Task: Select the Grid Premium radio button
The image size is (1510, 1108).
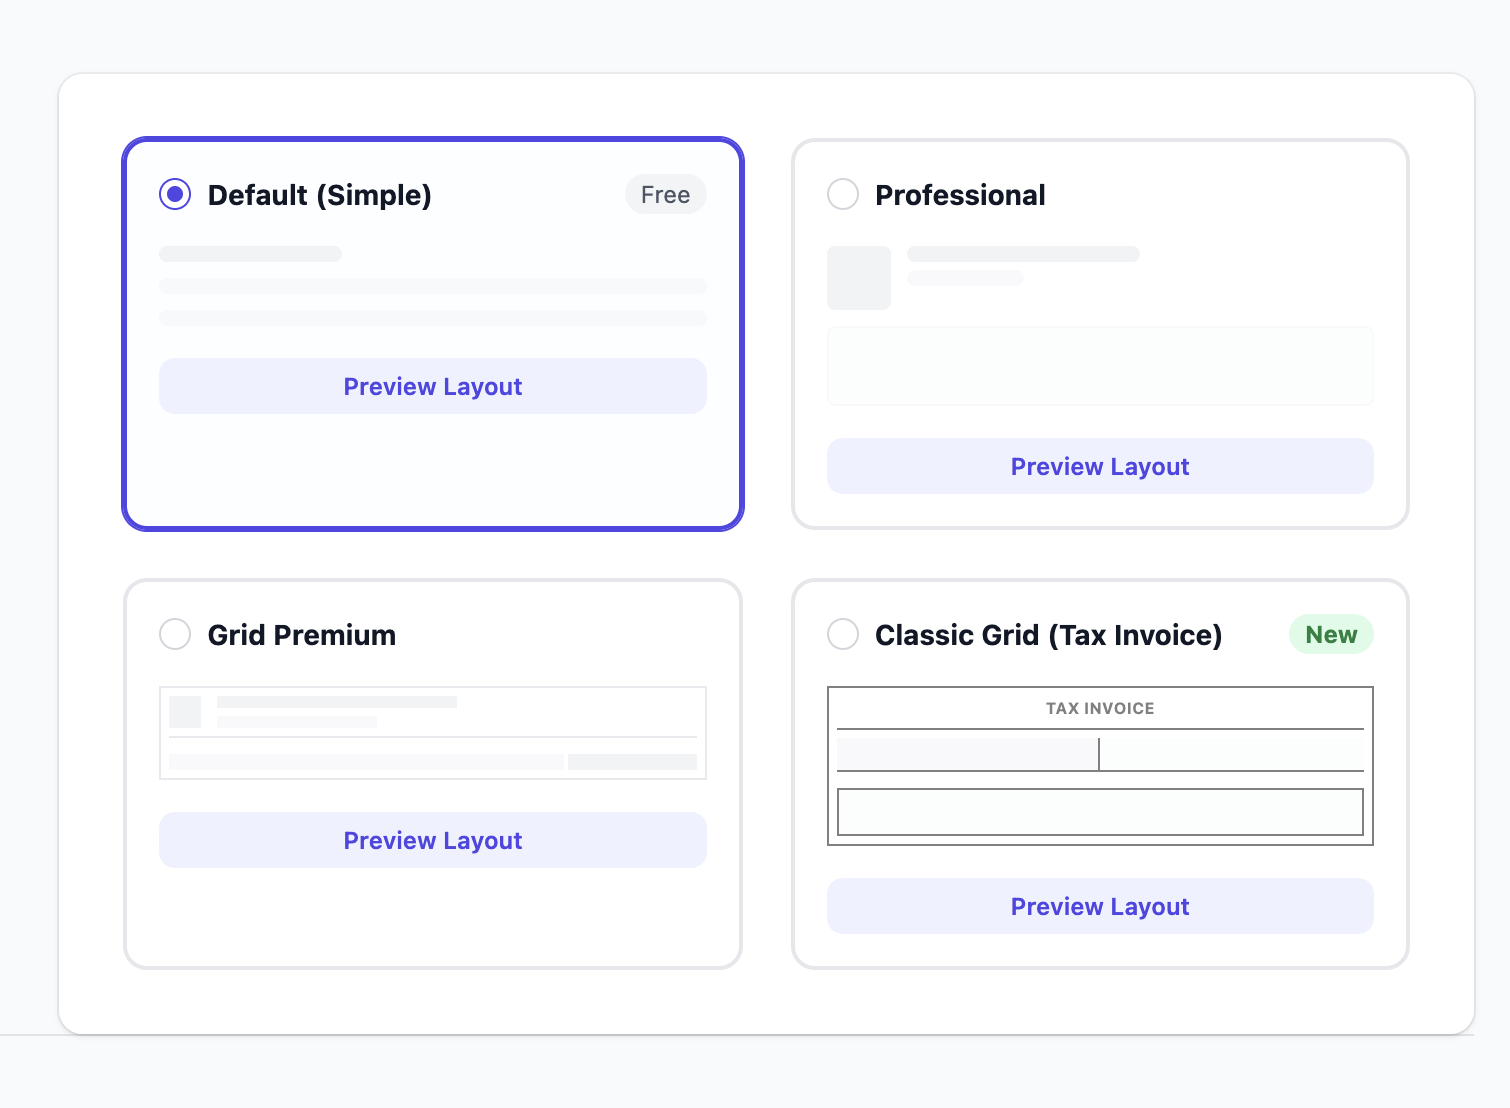Action: [x=175, y=634]
